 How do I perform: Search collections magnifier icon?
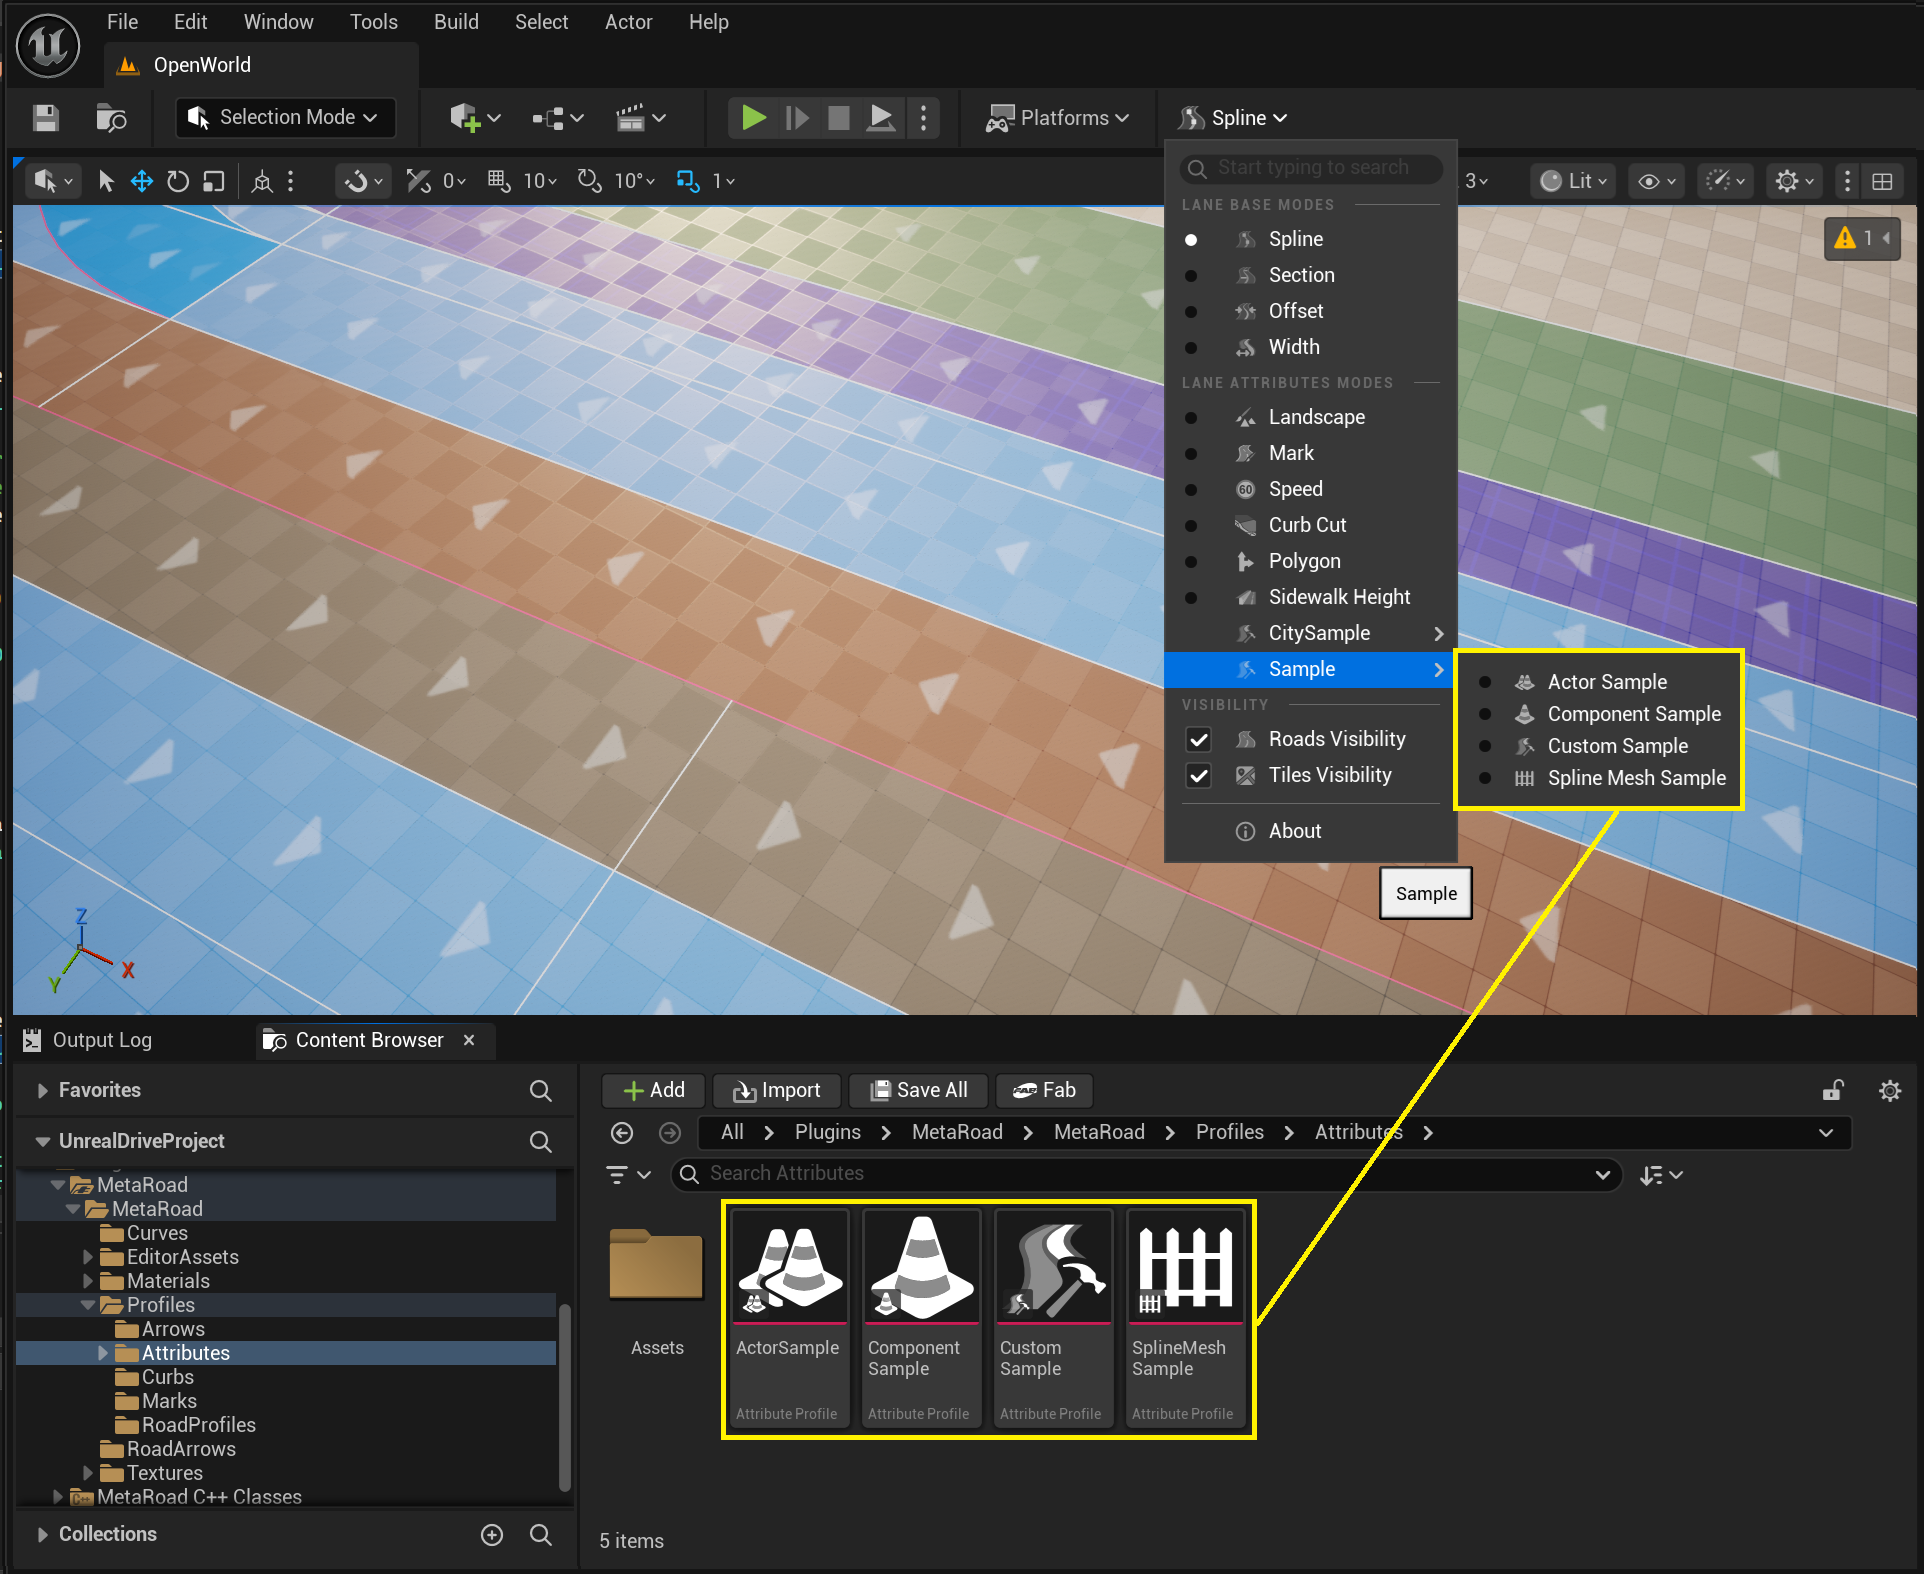pyautogui.click(x=541, y=1534)
